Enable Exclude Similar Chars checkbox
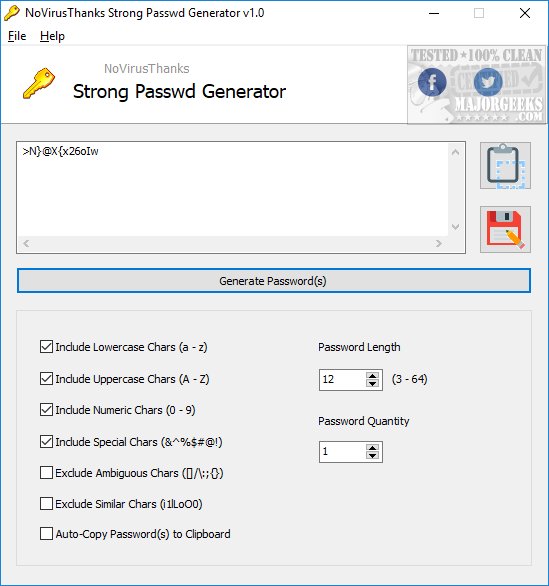 (x=46, y=504)
